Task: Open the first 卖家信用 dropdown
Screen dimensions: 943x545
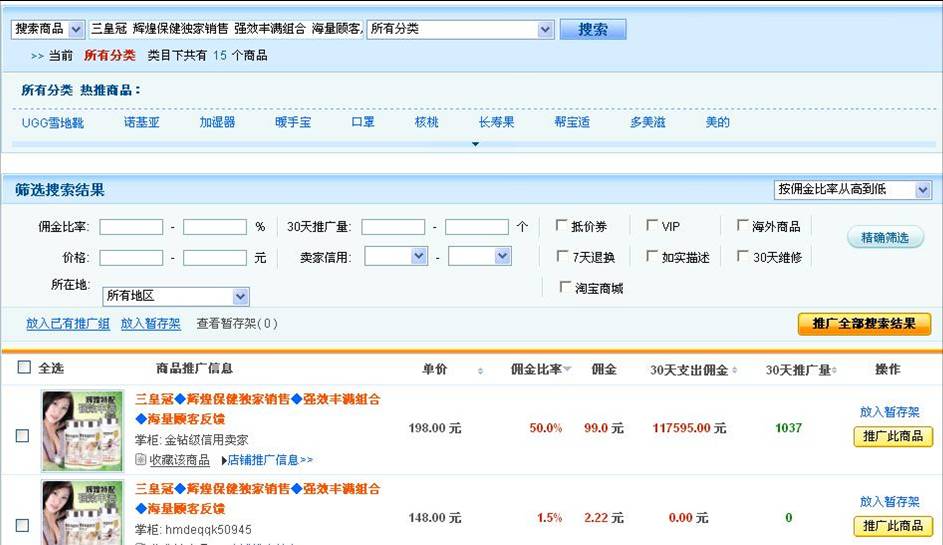Action: 396,257
